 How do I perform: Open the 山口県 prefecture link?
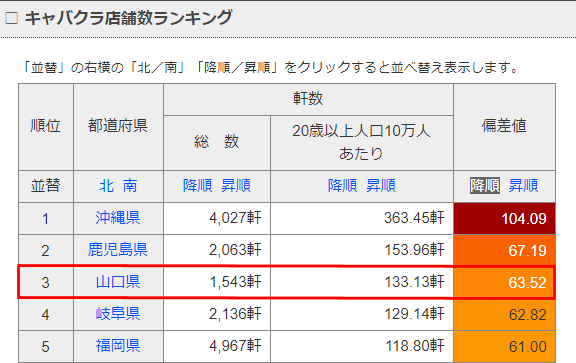118,282
